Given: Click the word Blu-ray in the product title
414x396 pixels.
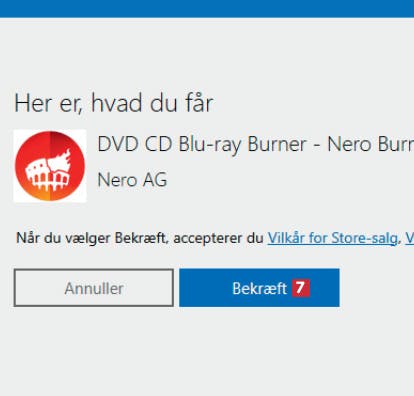Looking at the screenshot, I should point(209,144).
